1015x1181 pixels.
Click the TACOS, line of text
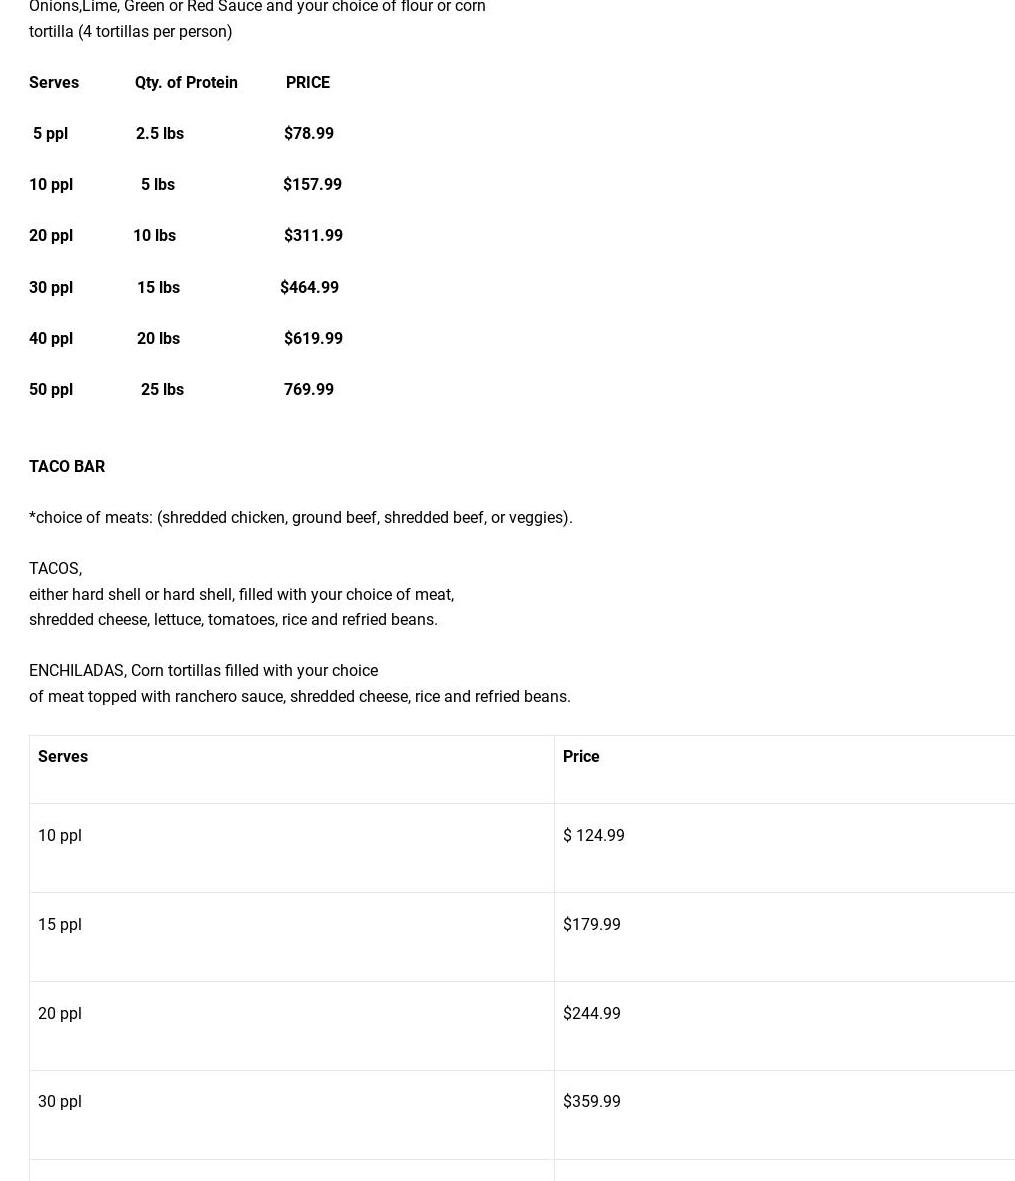[x=55, y=568]
